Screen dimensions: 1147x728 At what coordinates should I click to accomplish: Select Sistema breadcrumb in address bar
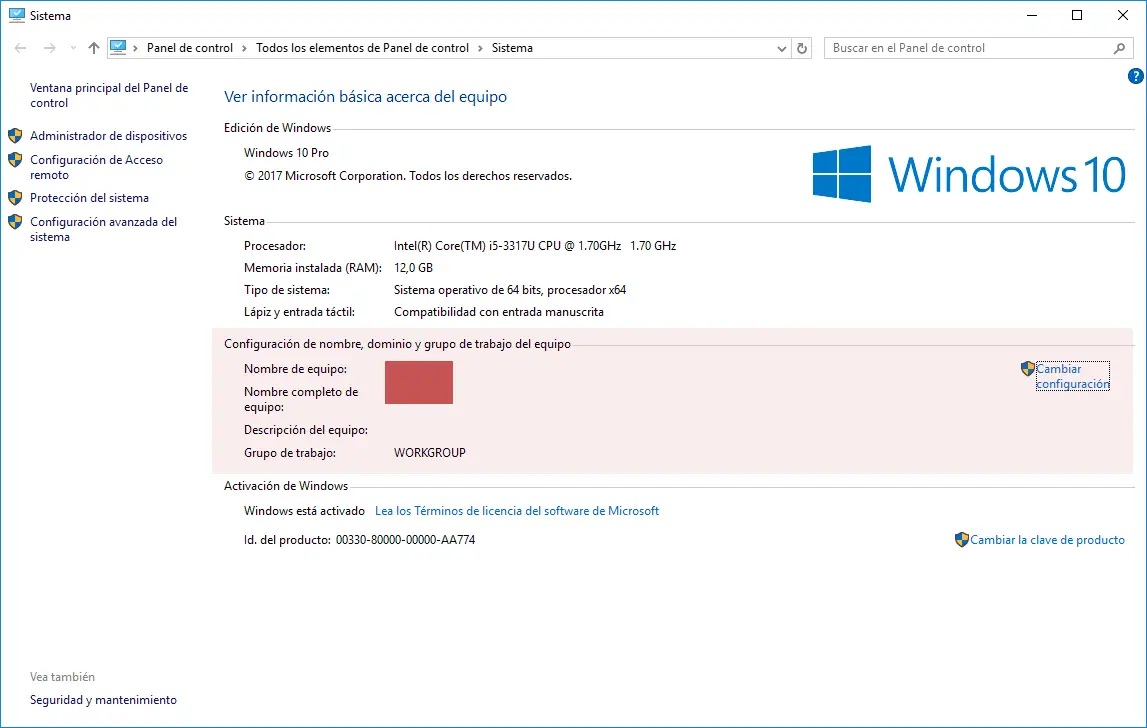512,48
